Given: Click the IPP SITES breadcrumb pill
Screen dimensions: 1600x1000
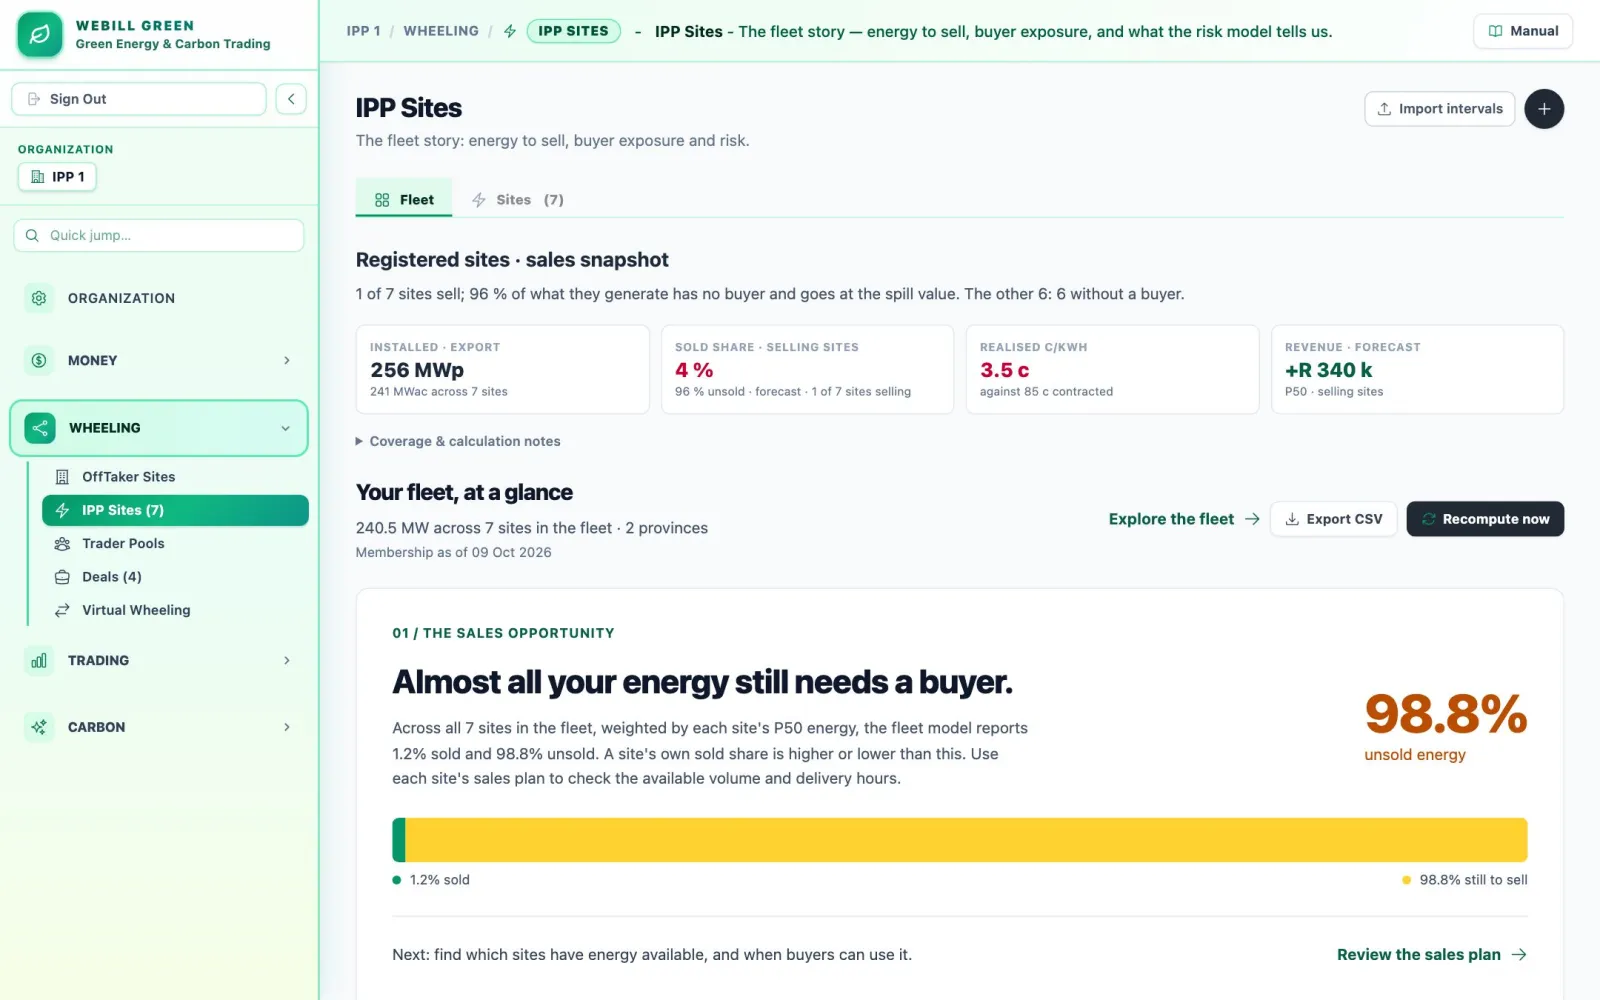Looking at the screenshot, I should [x=573, y=31].
